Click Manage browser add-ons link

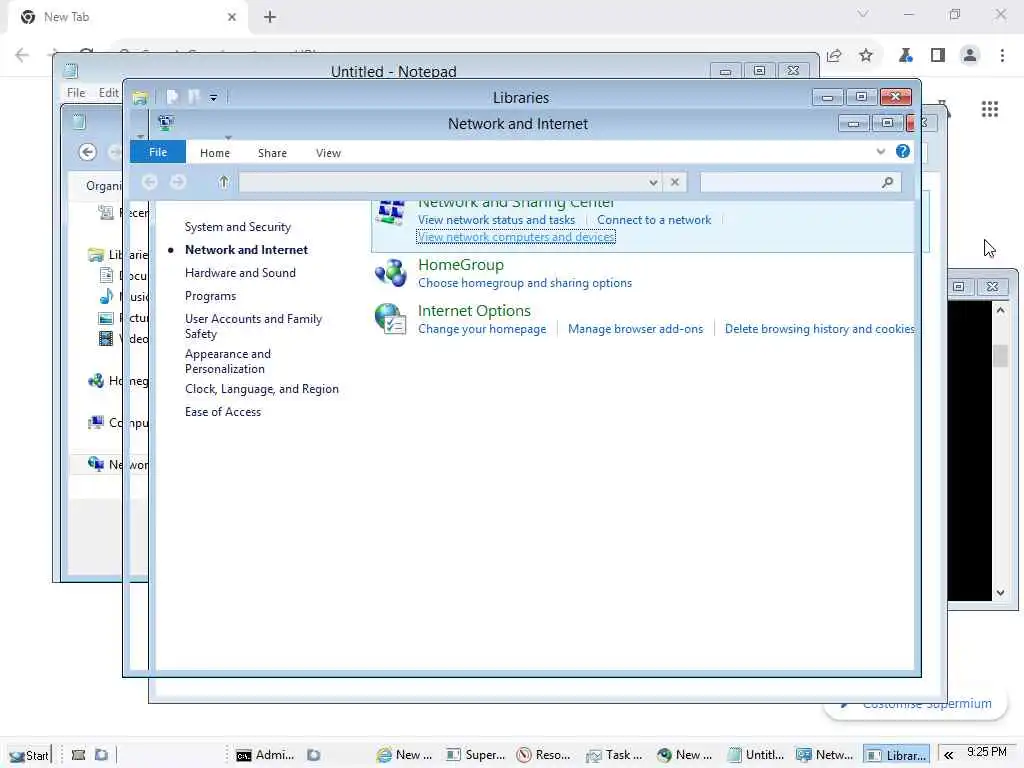point(635,329)
